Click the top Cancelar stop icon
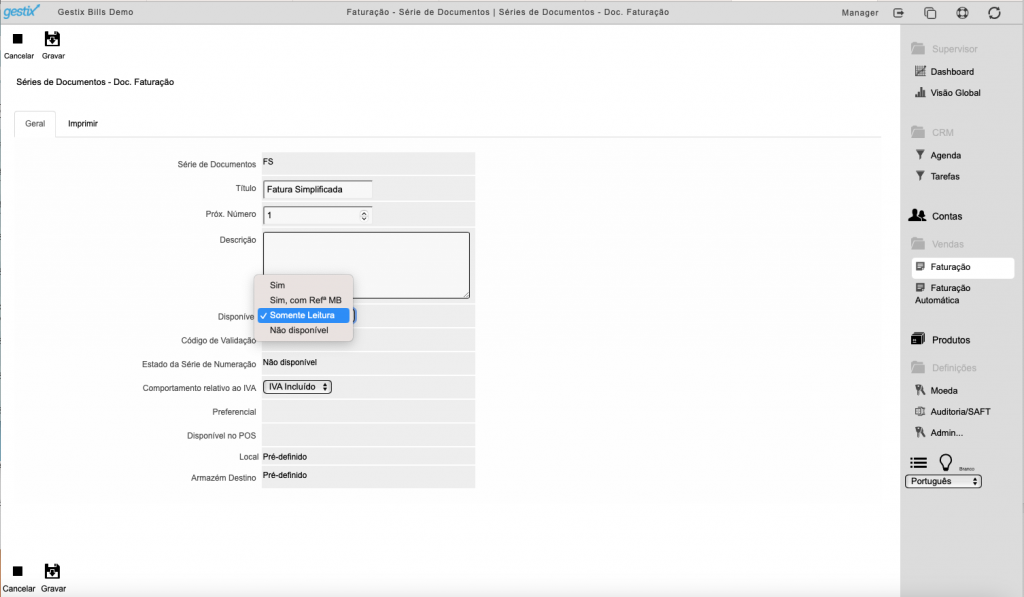Viewport: 1024px width, 597px height. point(18,39)
